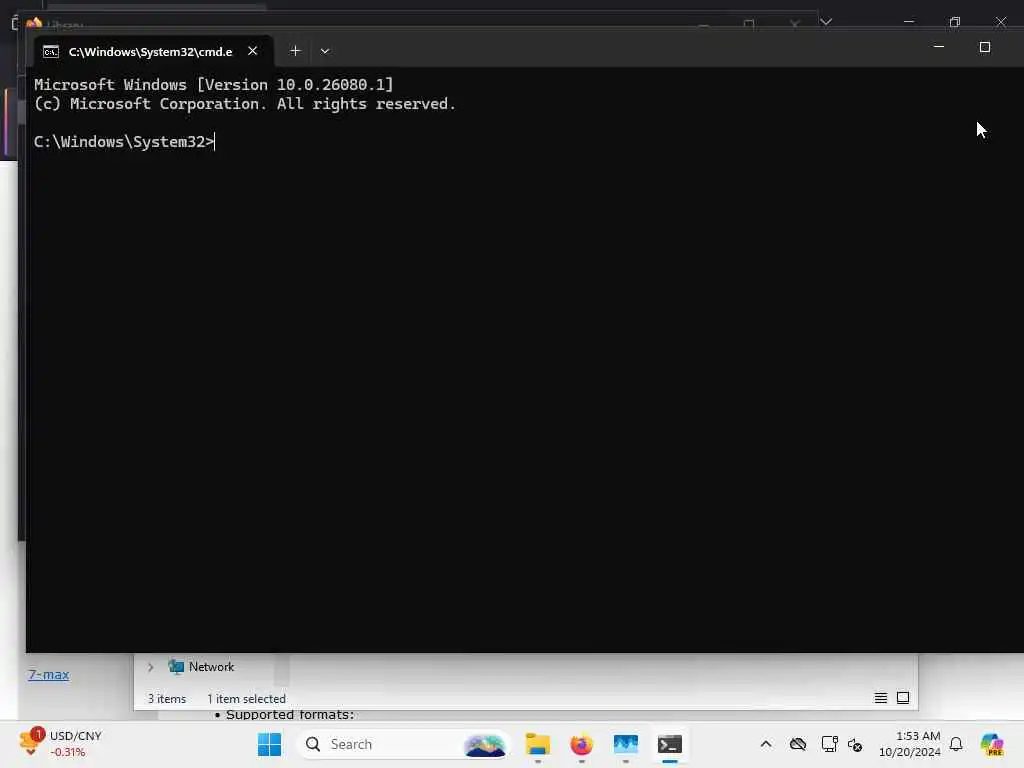Open the blue monitor app on taskbar
The width and height of the screenshot is (1024, 768).
pyautogui.click(x=626, y=744)
